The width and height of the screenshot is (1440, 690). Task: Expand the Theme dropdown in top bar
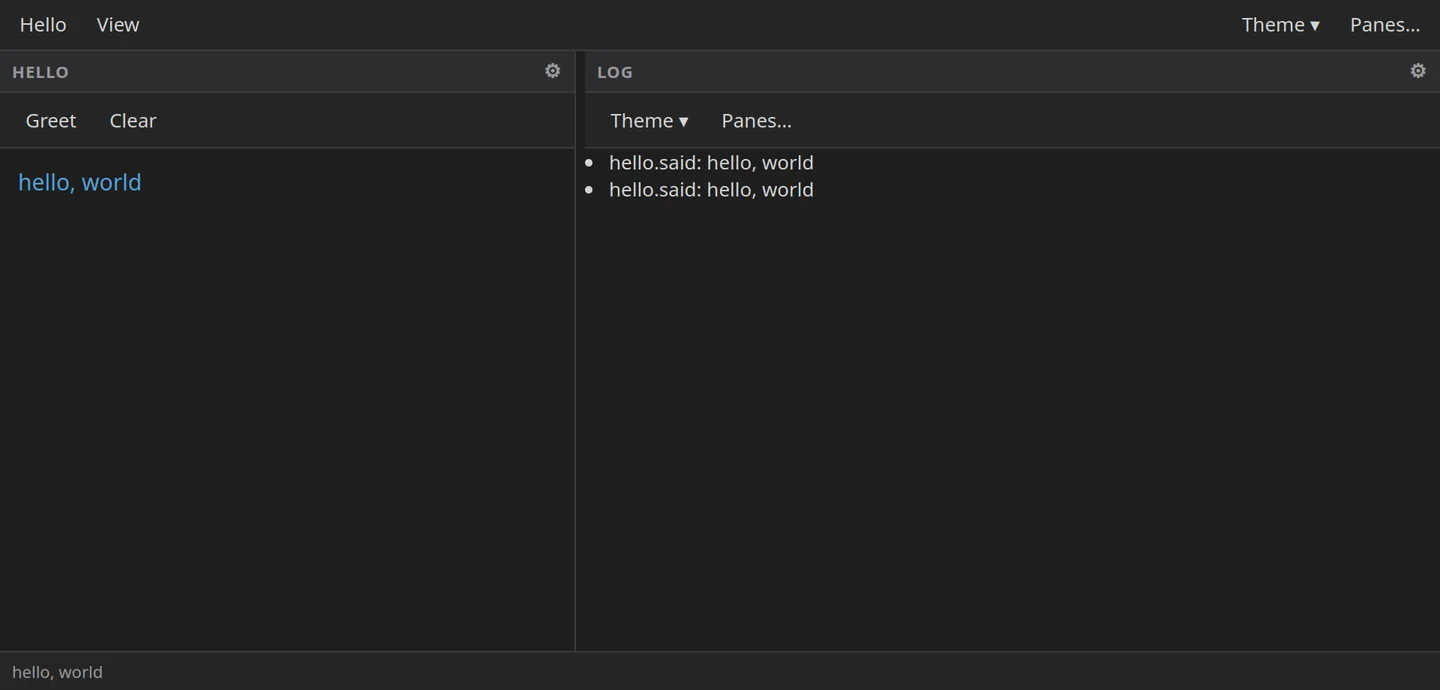(1280, 25)
